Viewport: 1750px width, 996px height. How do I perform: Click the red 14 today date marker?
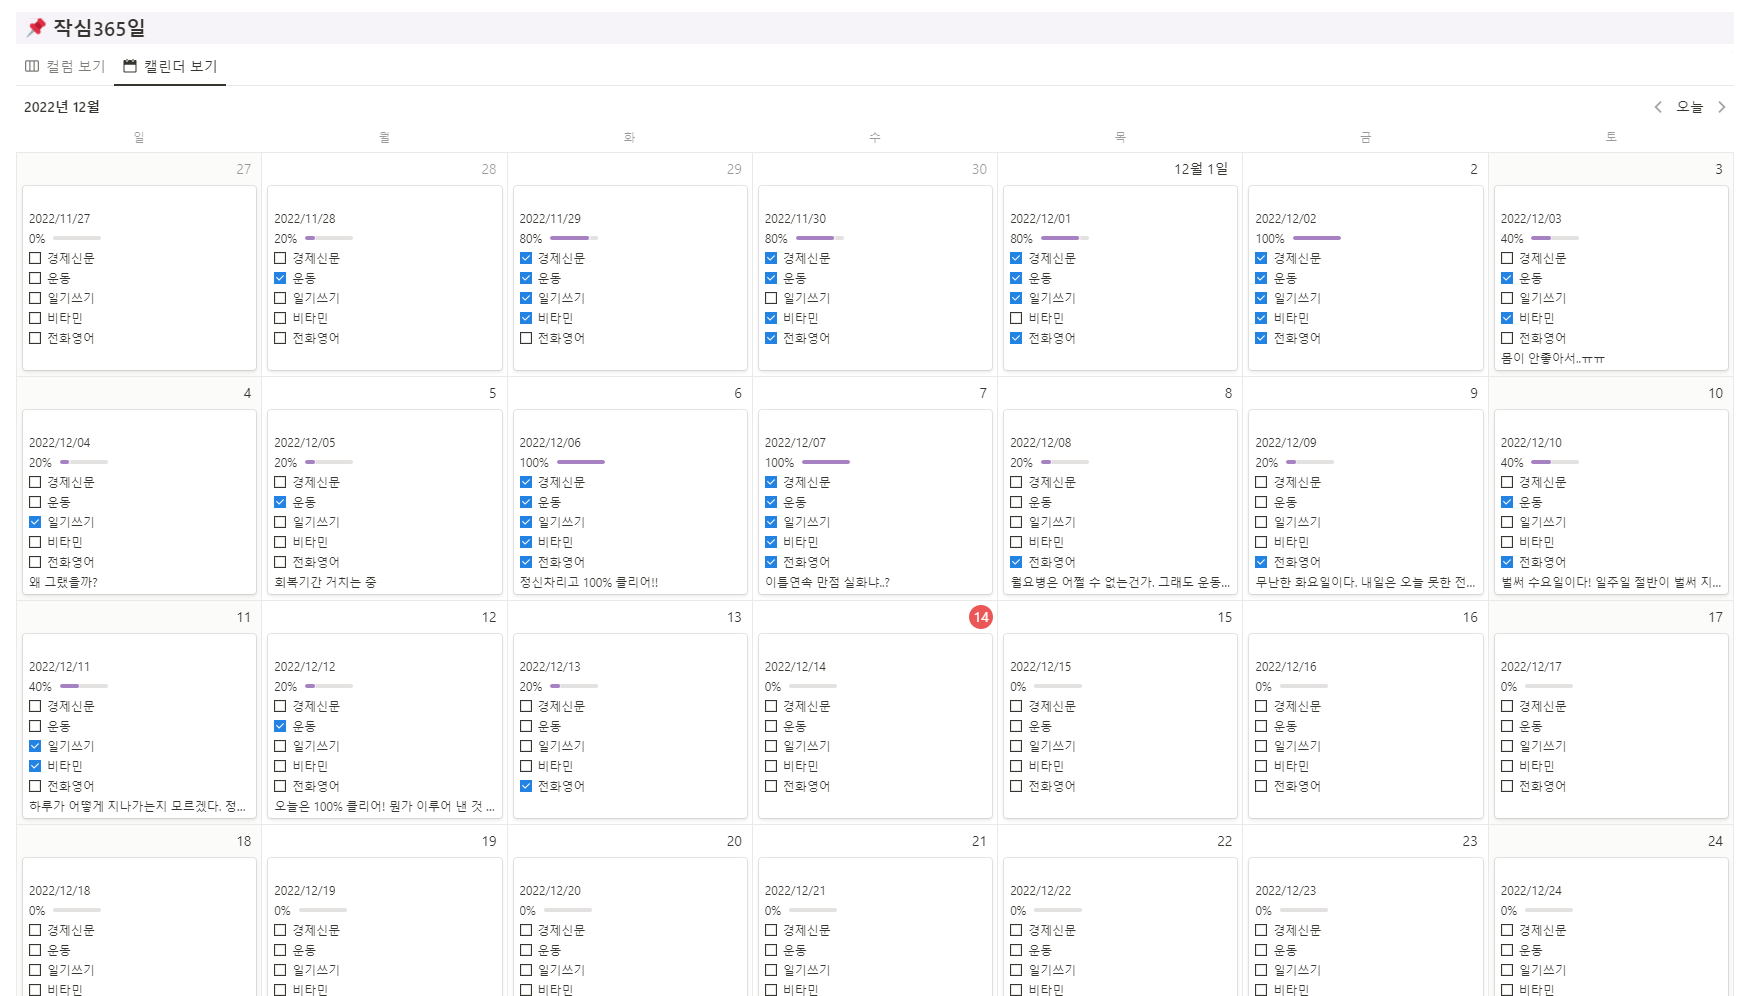(981, 617)
